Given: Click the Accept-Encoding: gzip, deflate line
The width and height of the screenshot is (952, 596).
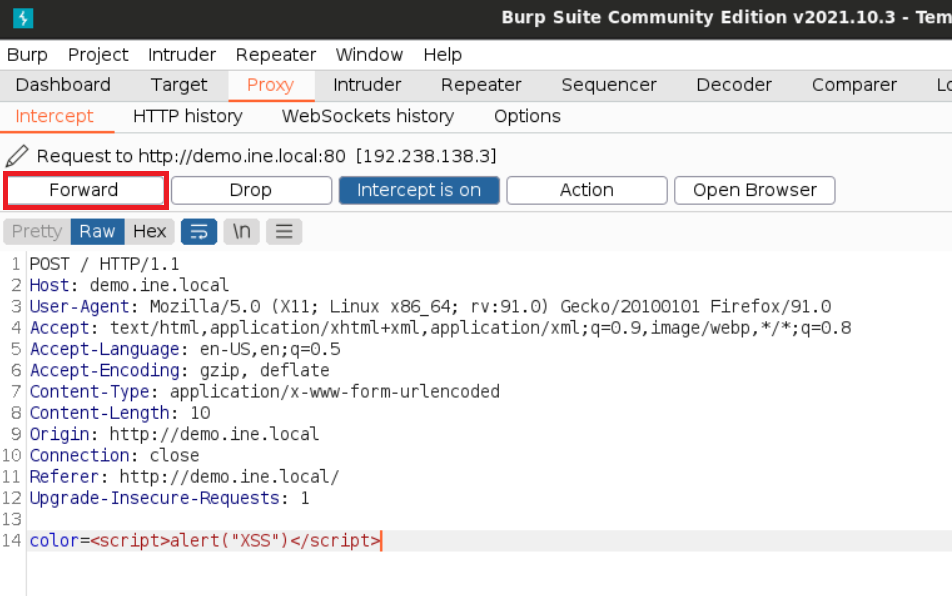Looking at the screenshot, I should point(180,370).
